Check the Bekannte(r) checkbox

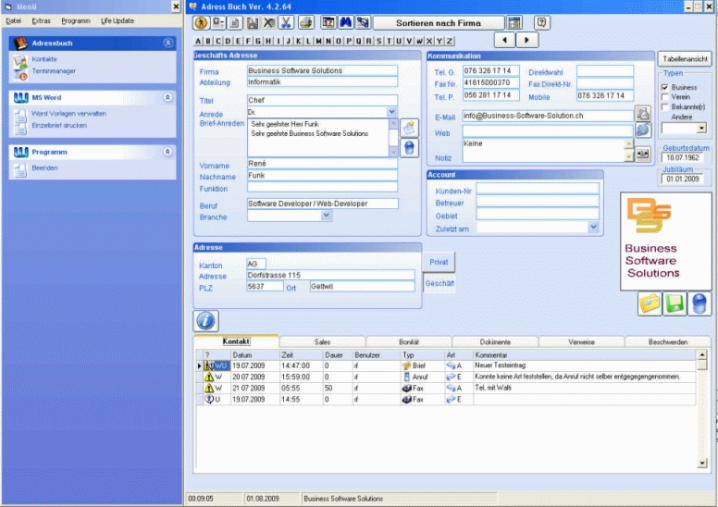tap(666, 105)
